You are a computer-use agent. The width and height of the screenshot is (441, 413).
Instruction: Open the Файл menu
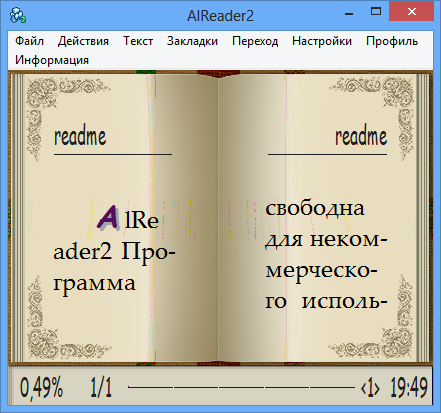pos(29,41)
